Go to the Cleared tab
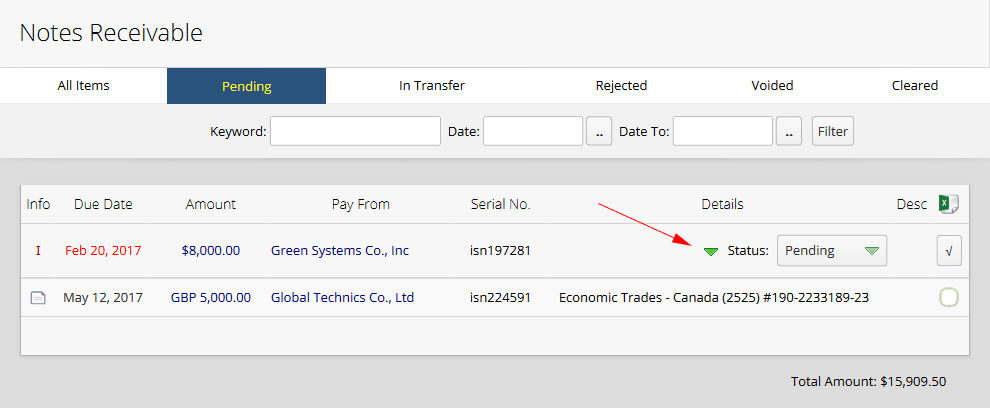Image resolution: width=990 pixels, height=408 pixels. click(914, 86)
